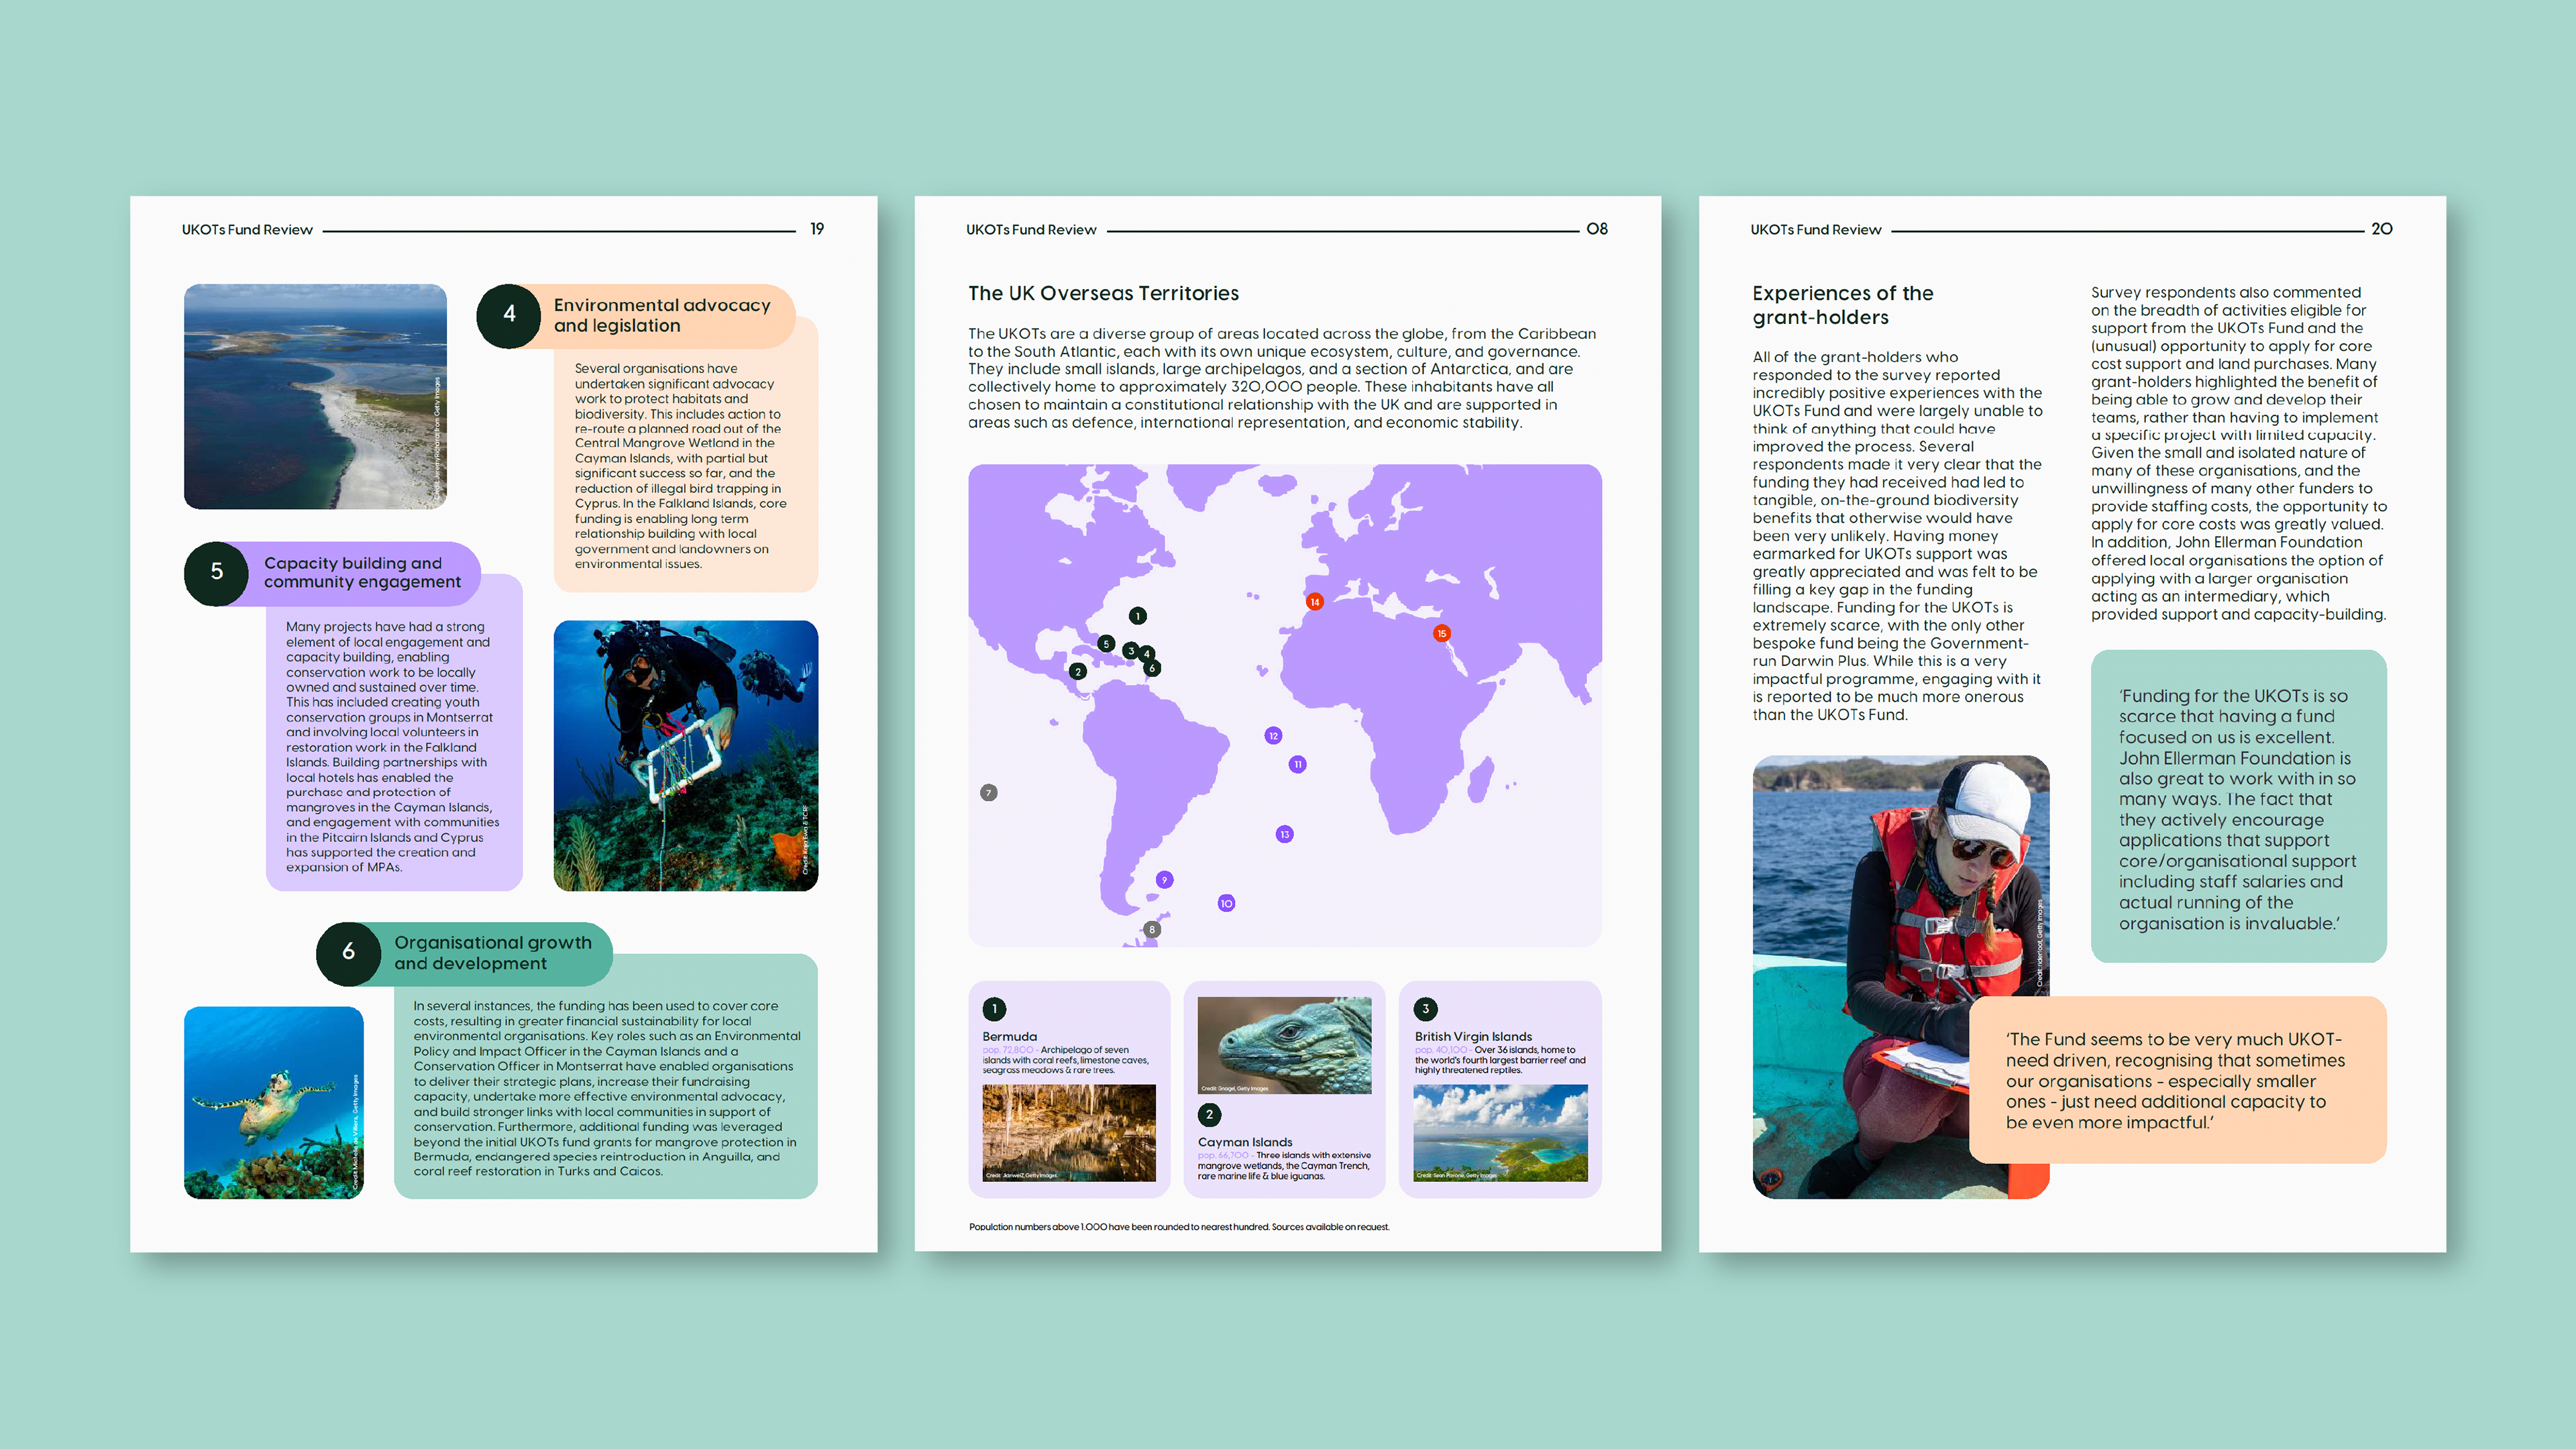Viewport: 2576px width, 1449px height.
Task: Select purple map marker 11 in the South Atlantic
Action: tap(1298, 764)
